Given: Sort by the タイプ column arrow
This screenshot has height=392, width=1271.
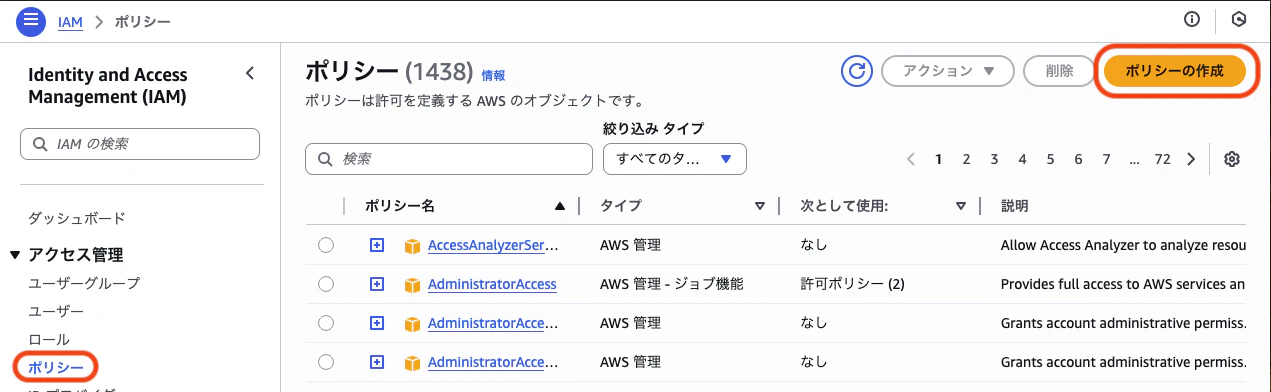Looking at the screenshot, I should point(760,206).
